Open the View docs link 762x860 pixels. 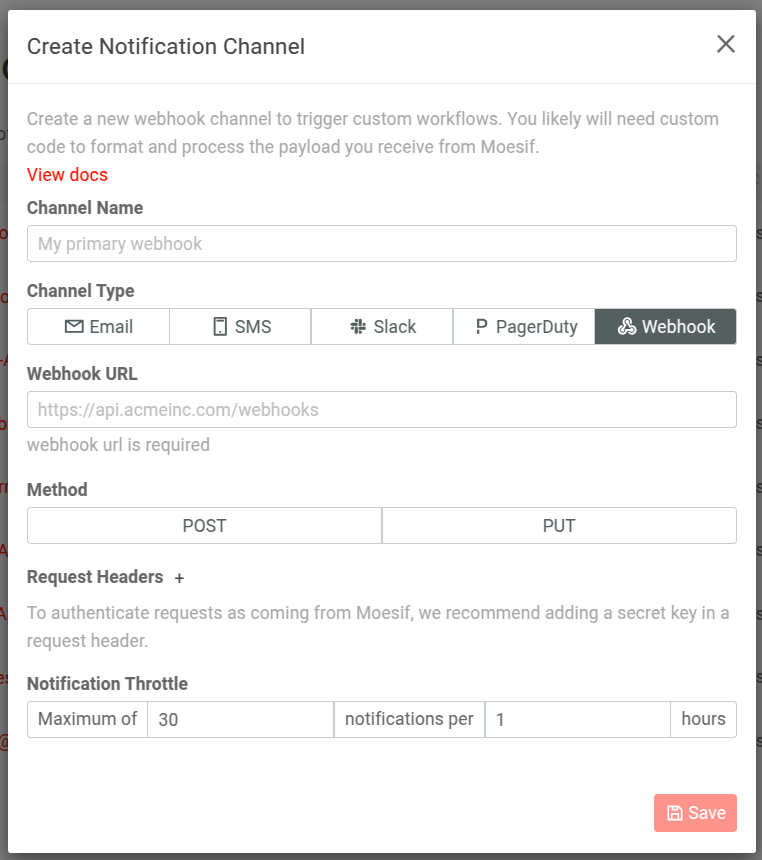67,174
